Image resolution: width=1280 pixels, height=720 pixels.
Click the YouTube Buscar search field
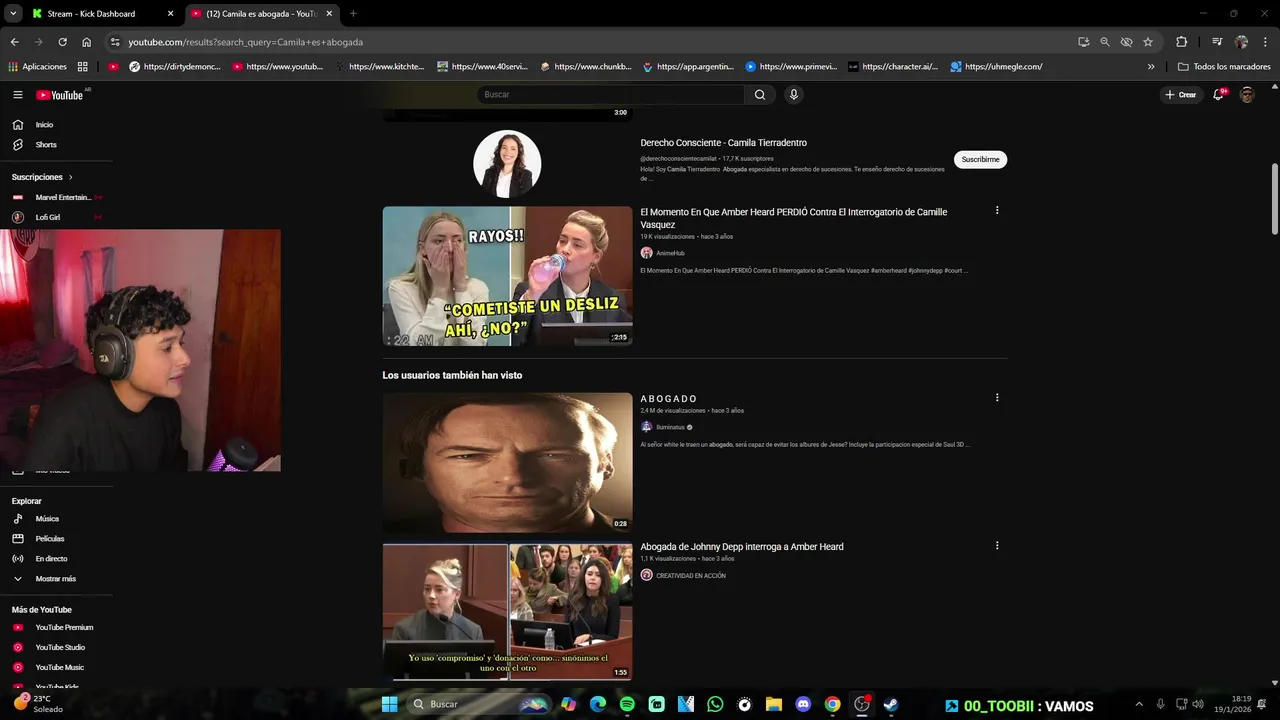(x=610, y=94)
